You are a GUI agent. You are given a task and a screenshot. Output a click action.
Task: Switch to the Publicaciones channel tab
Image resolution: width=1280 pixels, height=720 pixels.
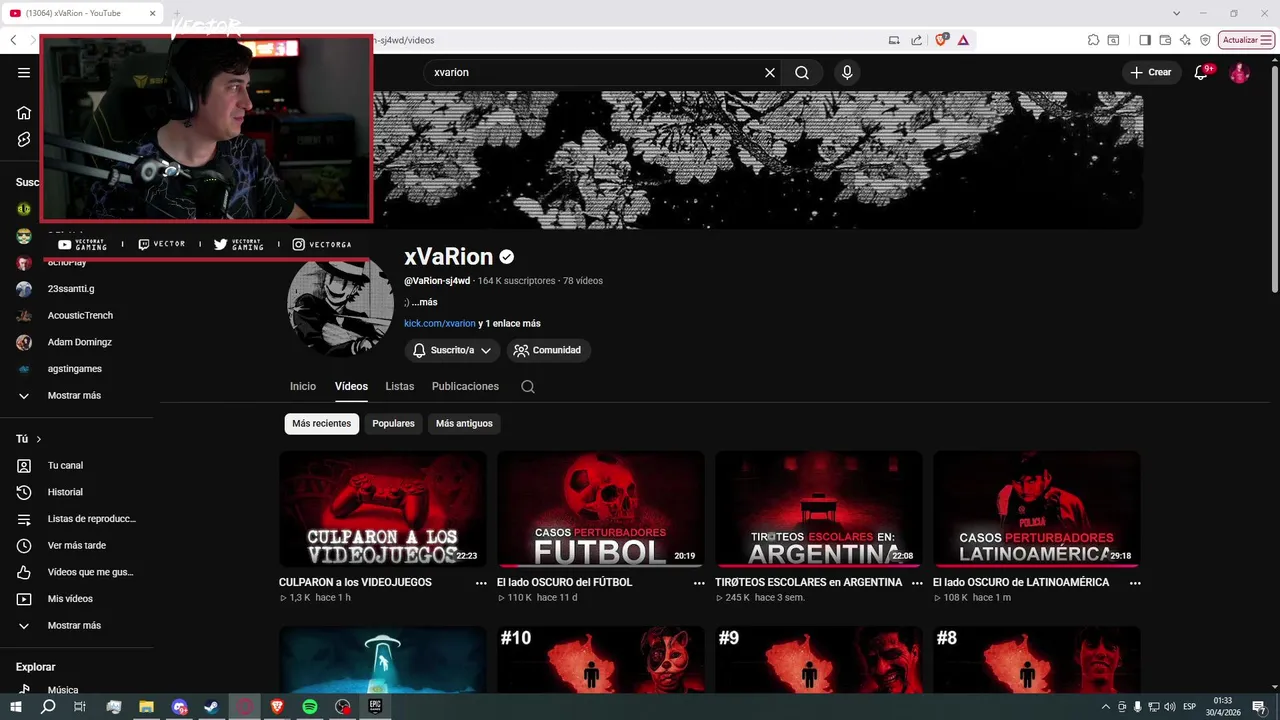[465, 386]
